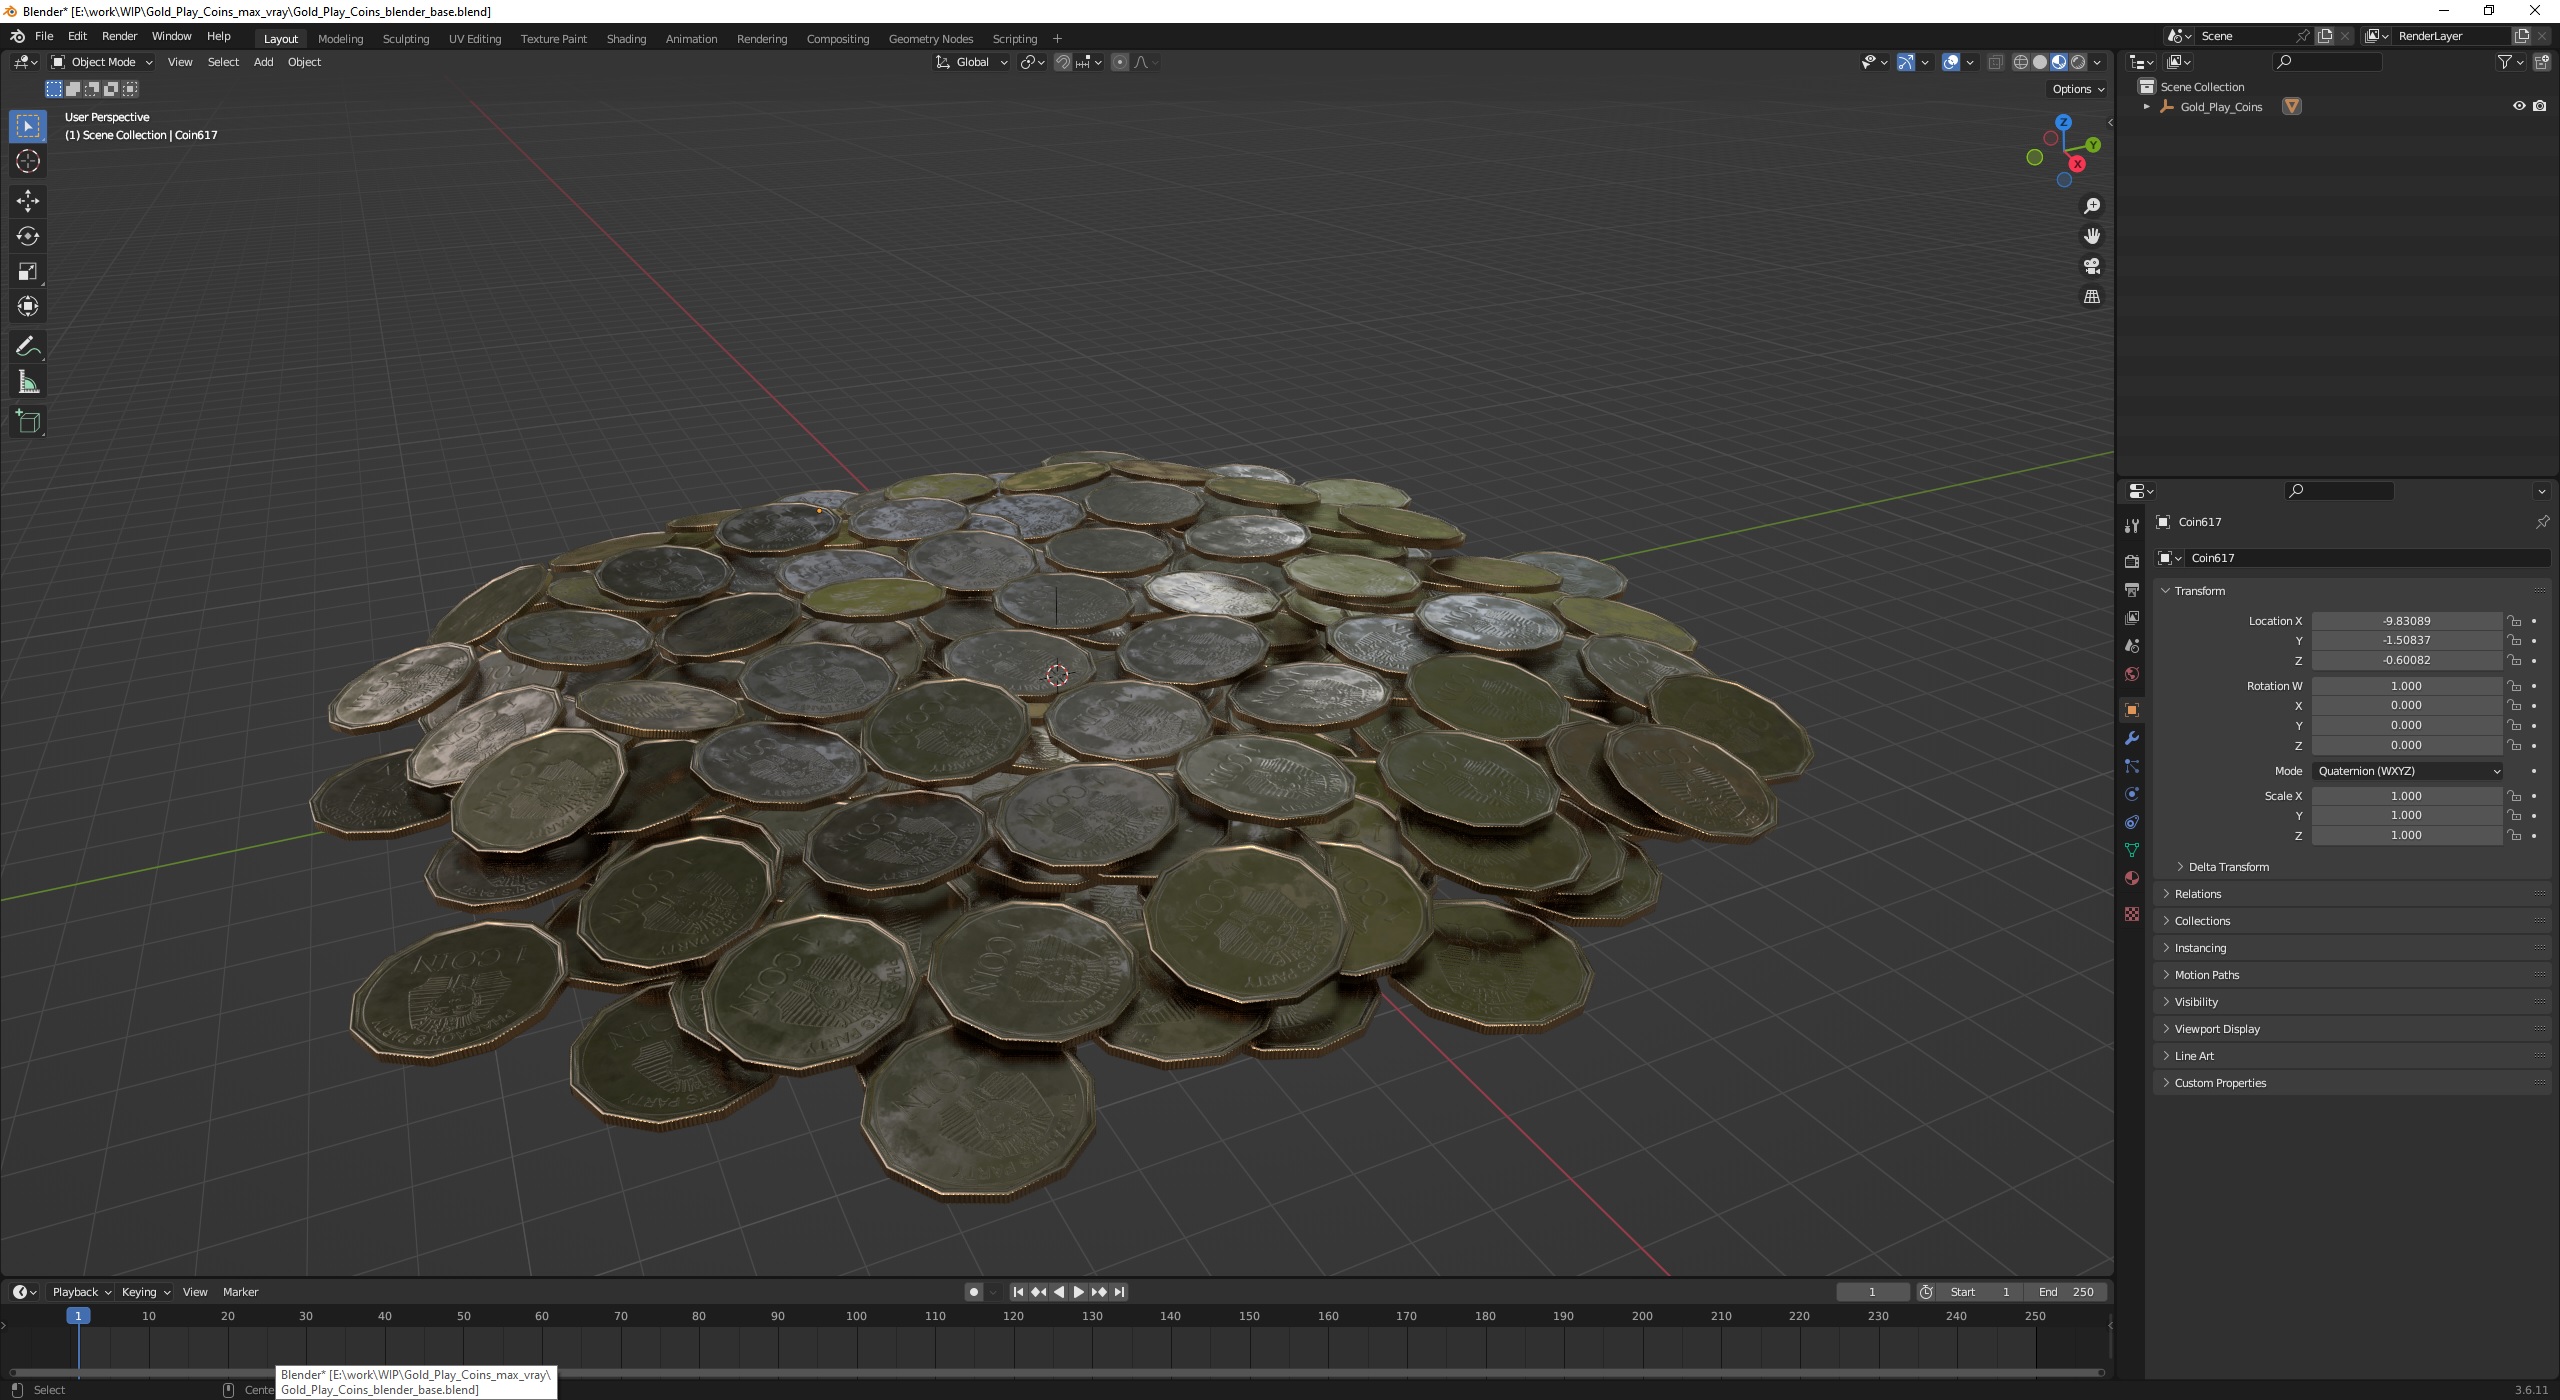Expand the Viewport Display panel
The height and width of the screenshot is (1400, 2560).
[x=2216, y=1029]
